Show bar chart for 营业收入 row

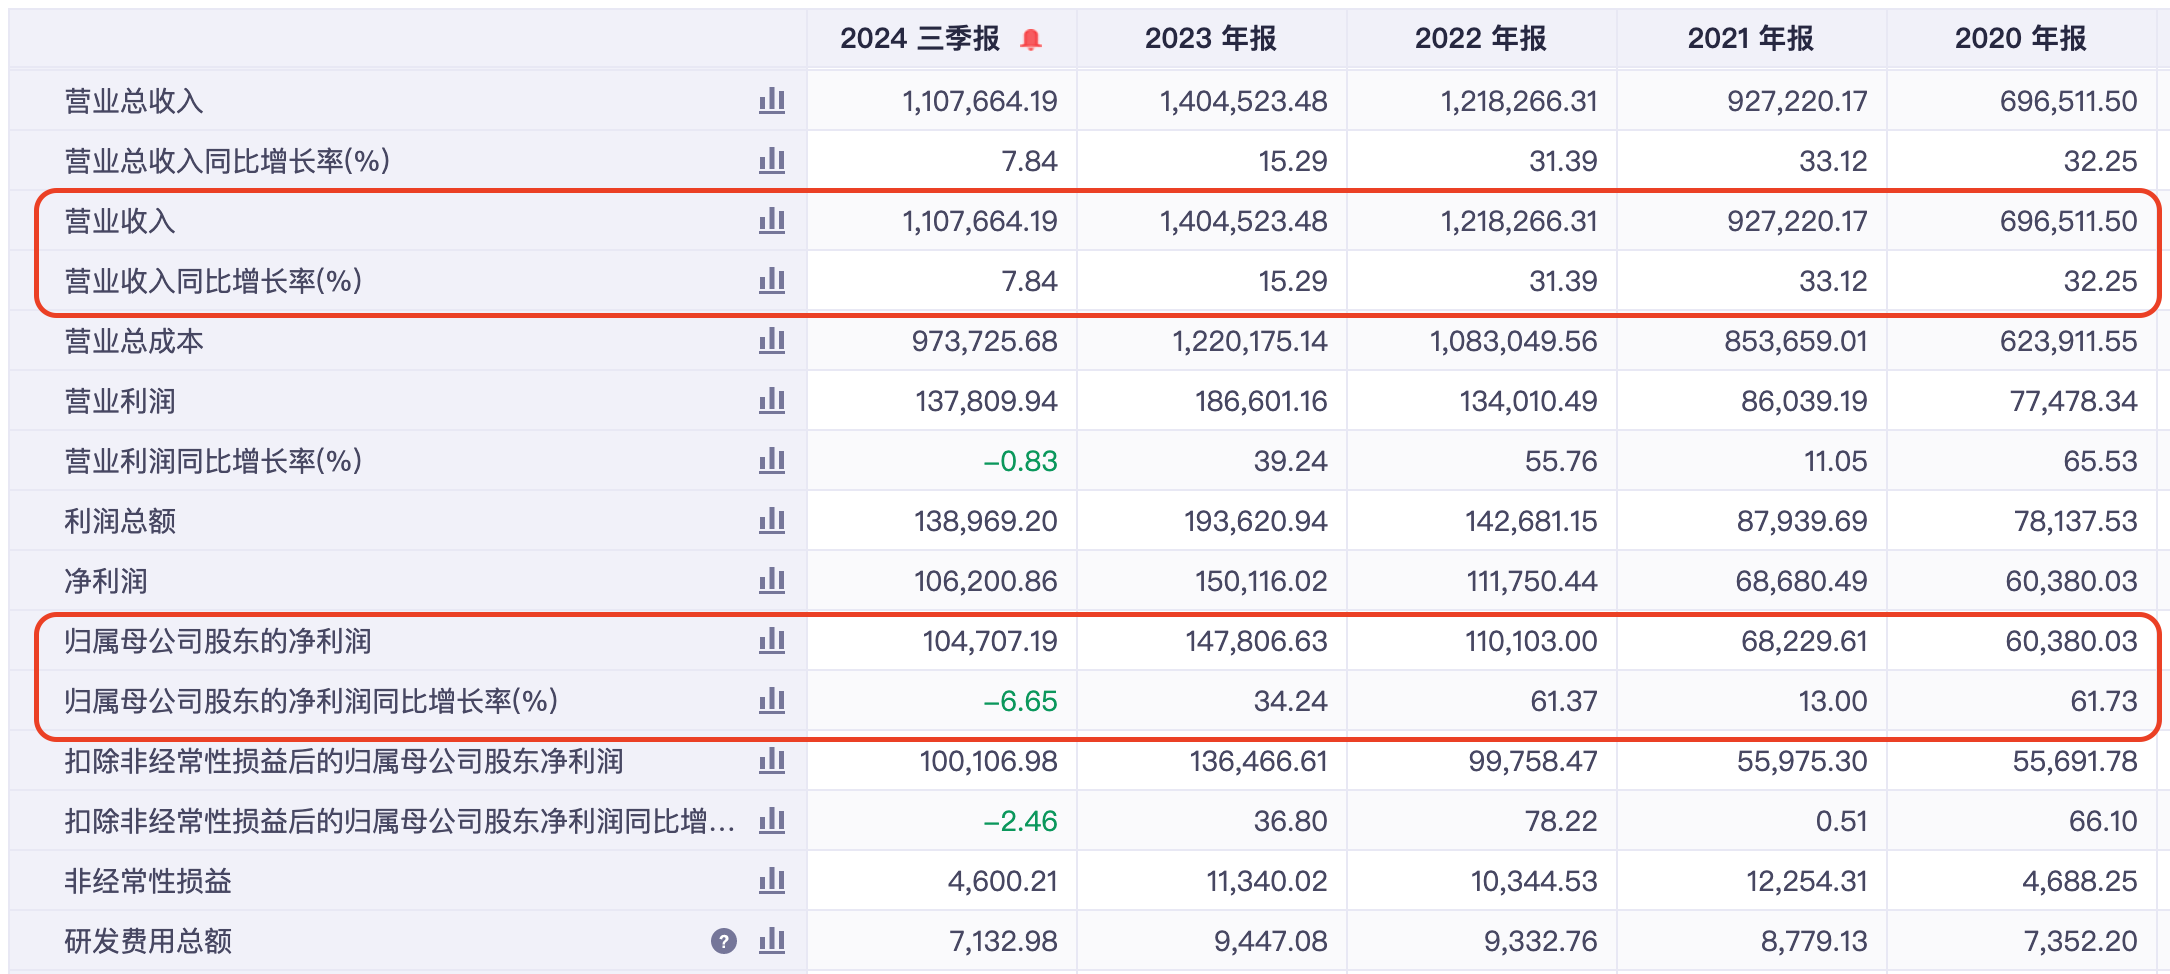771,221
